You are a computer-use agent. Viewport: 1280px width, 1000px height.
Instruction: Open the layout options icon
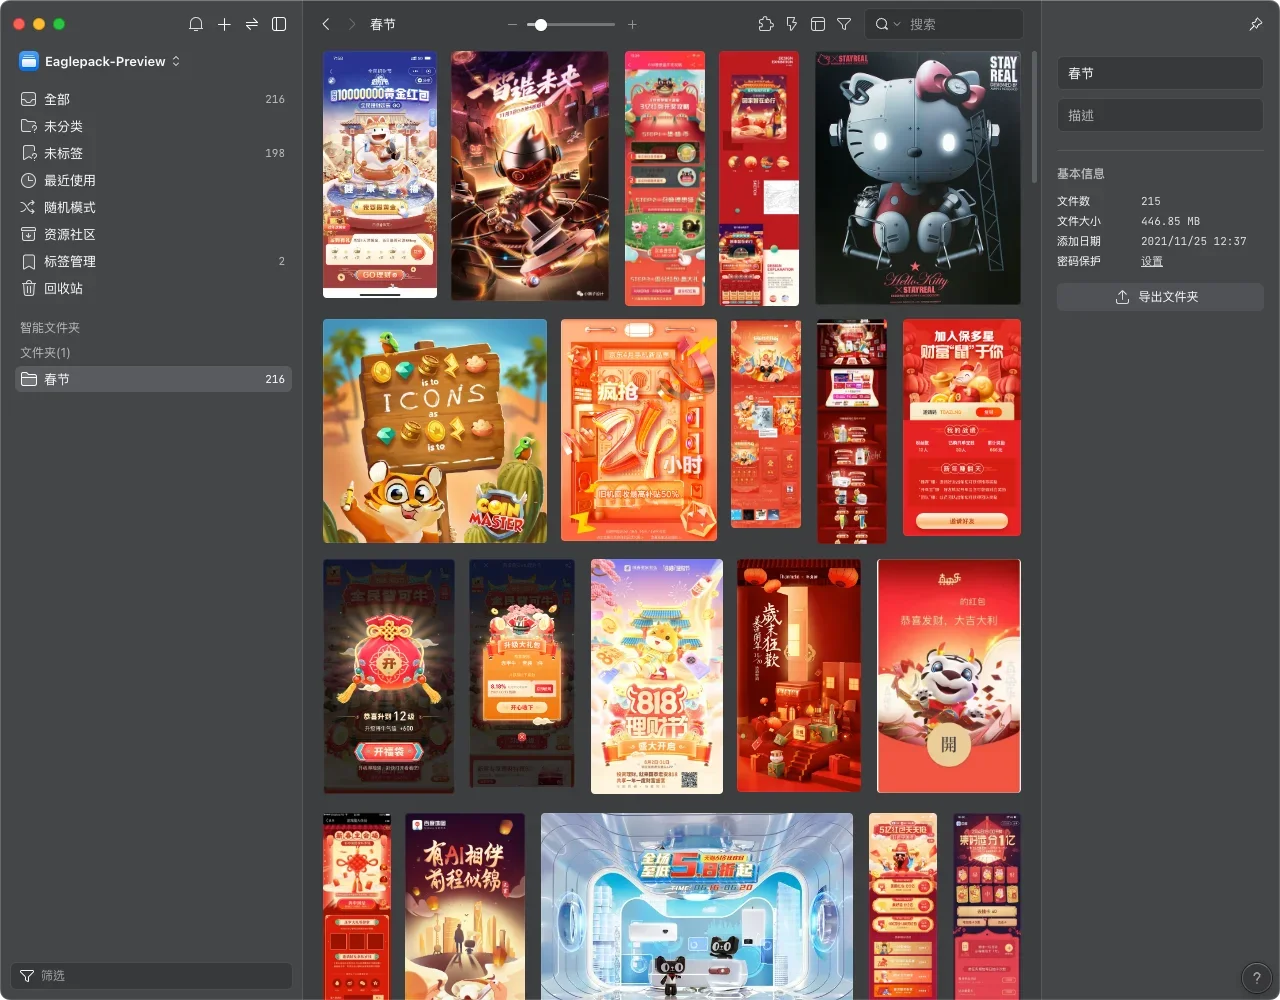818,24
